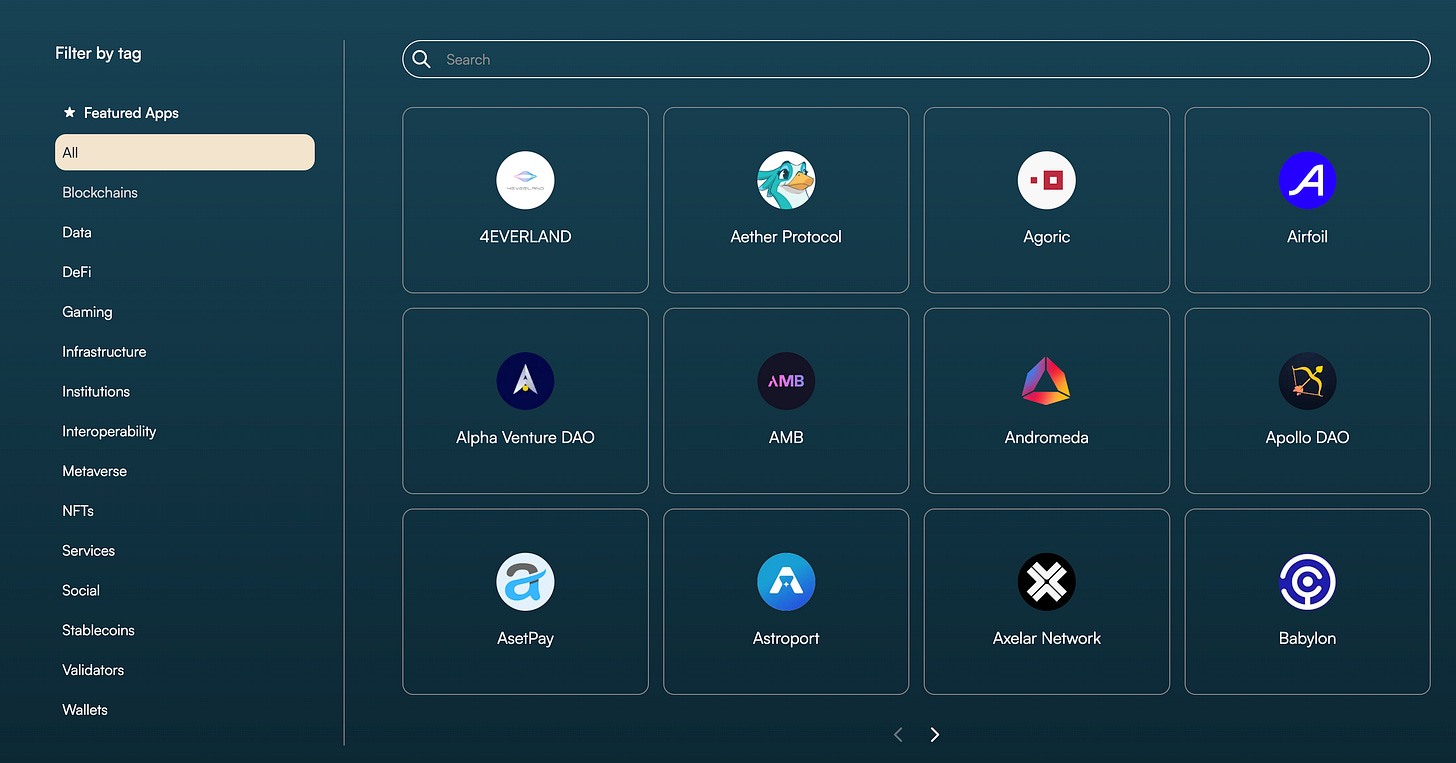Select the AsetPay logo icon

[525, 582]
